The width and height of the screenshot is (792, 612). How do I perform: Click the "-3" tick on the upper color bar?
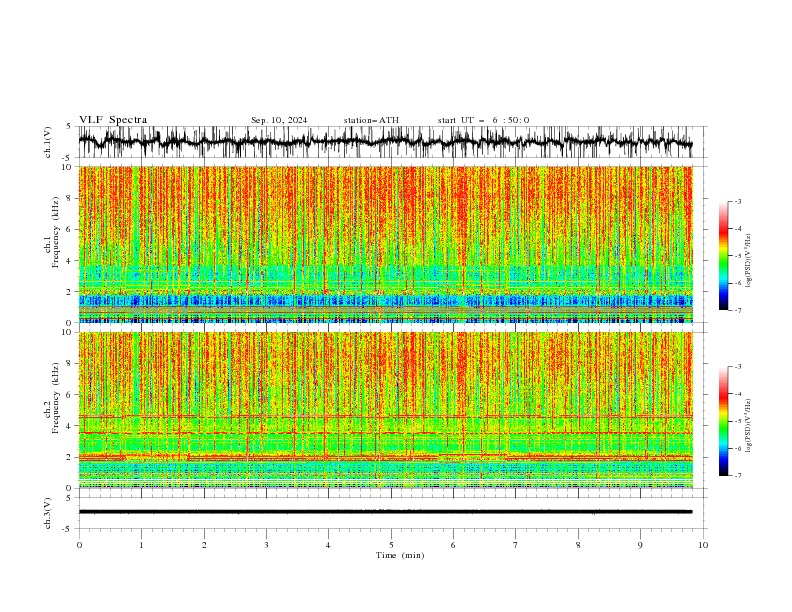click(x=738, y=201)
